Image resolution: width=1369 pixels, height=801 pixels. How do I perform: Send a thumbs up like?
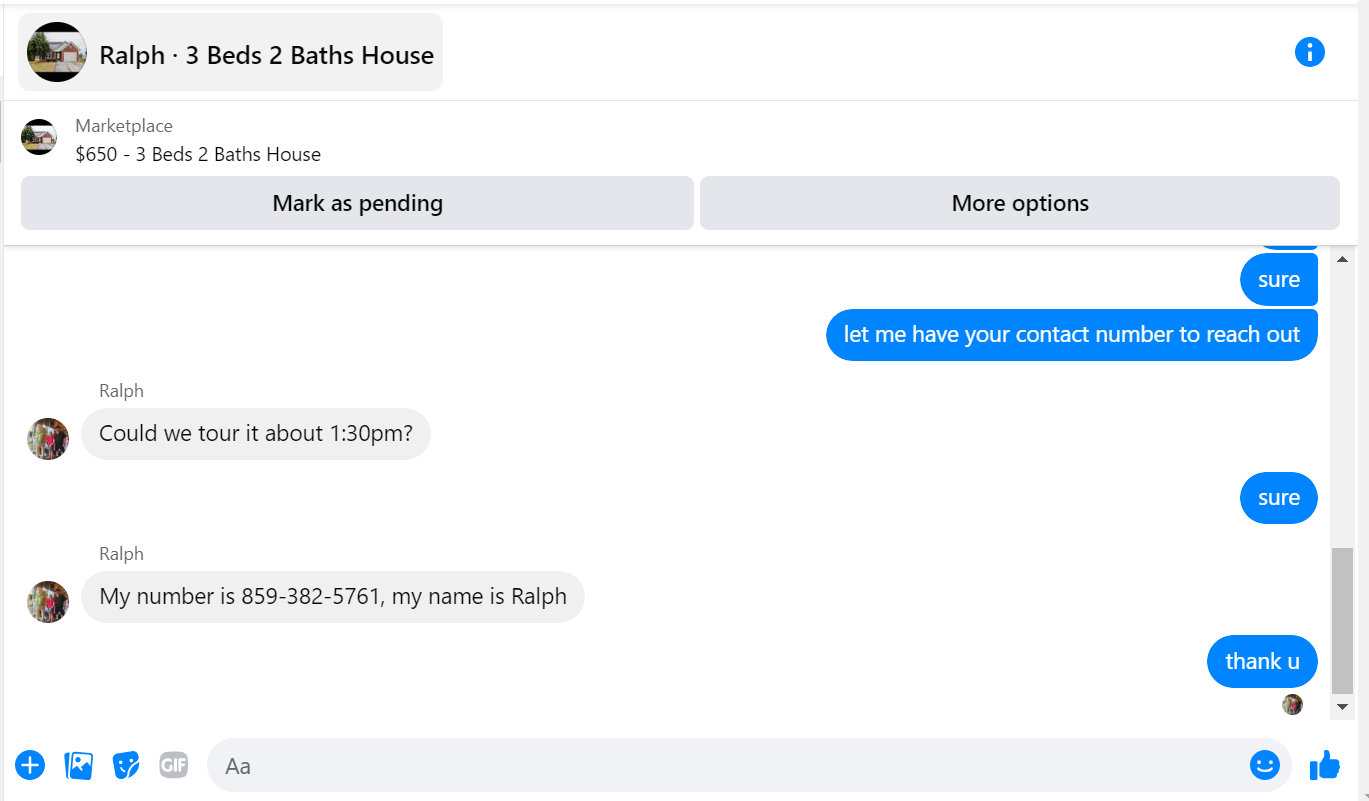tap(1324, 765)
